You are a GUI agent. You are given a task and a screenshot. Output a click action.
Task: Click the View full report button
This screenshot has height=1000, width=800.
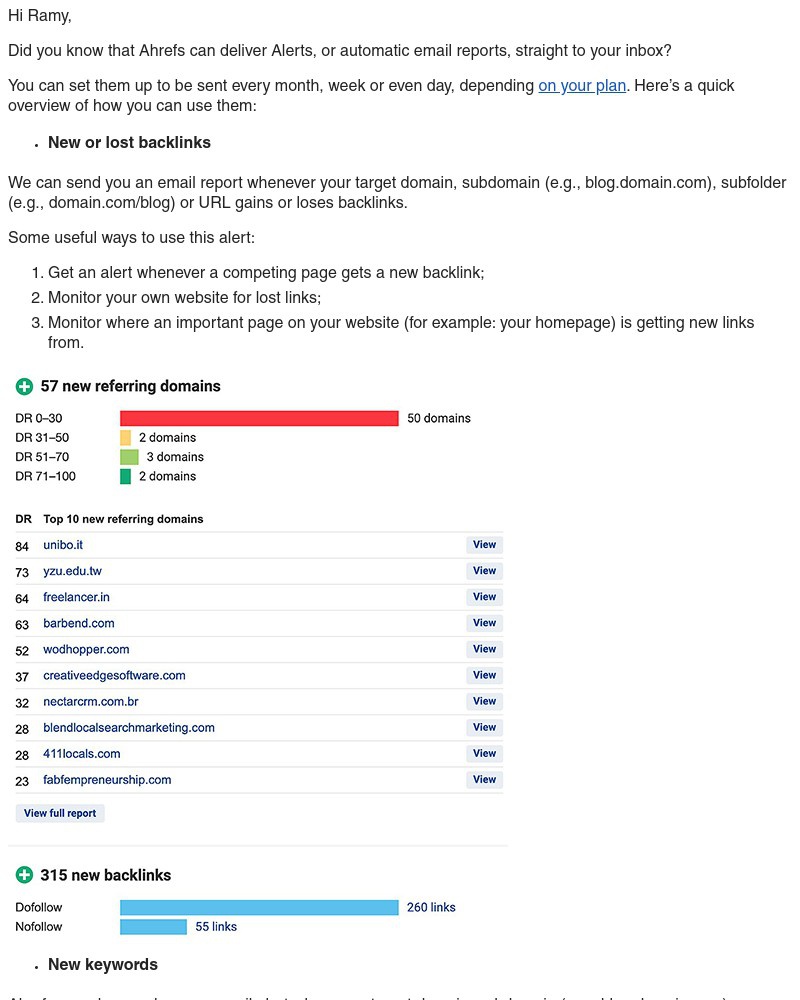(x=60, y=813)
